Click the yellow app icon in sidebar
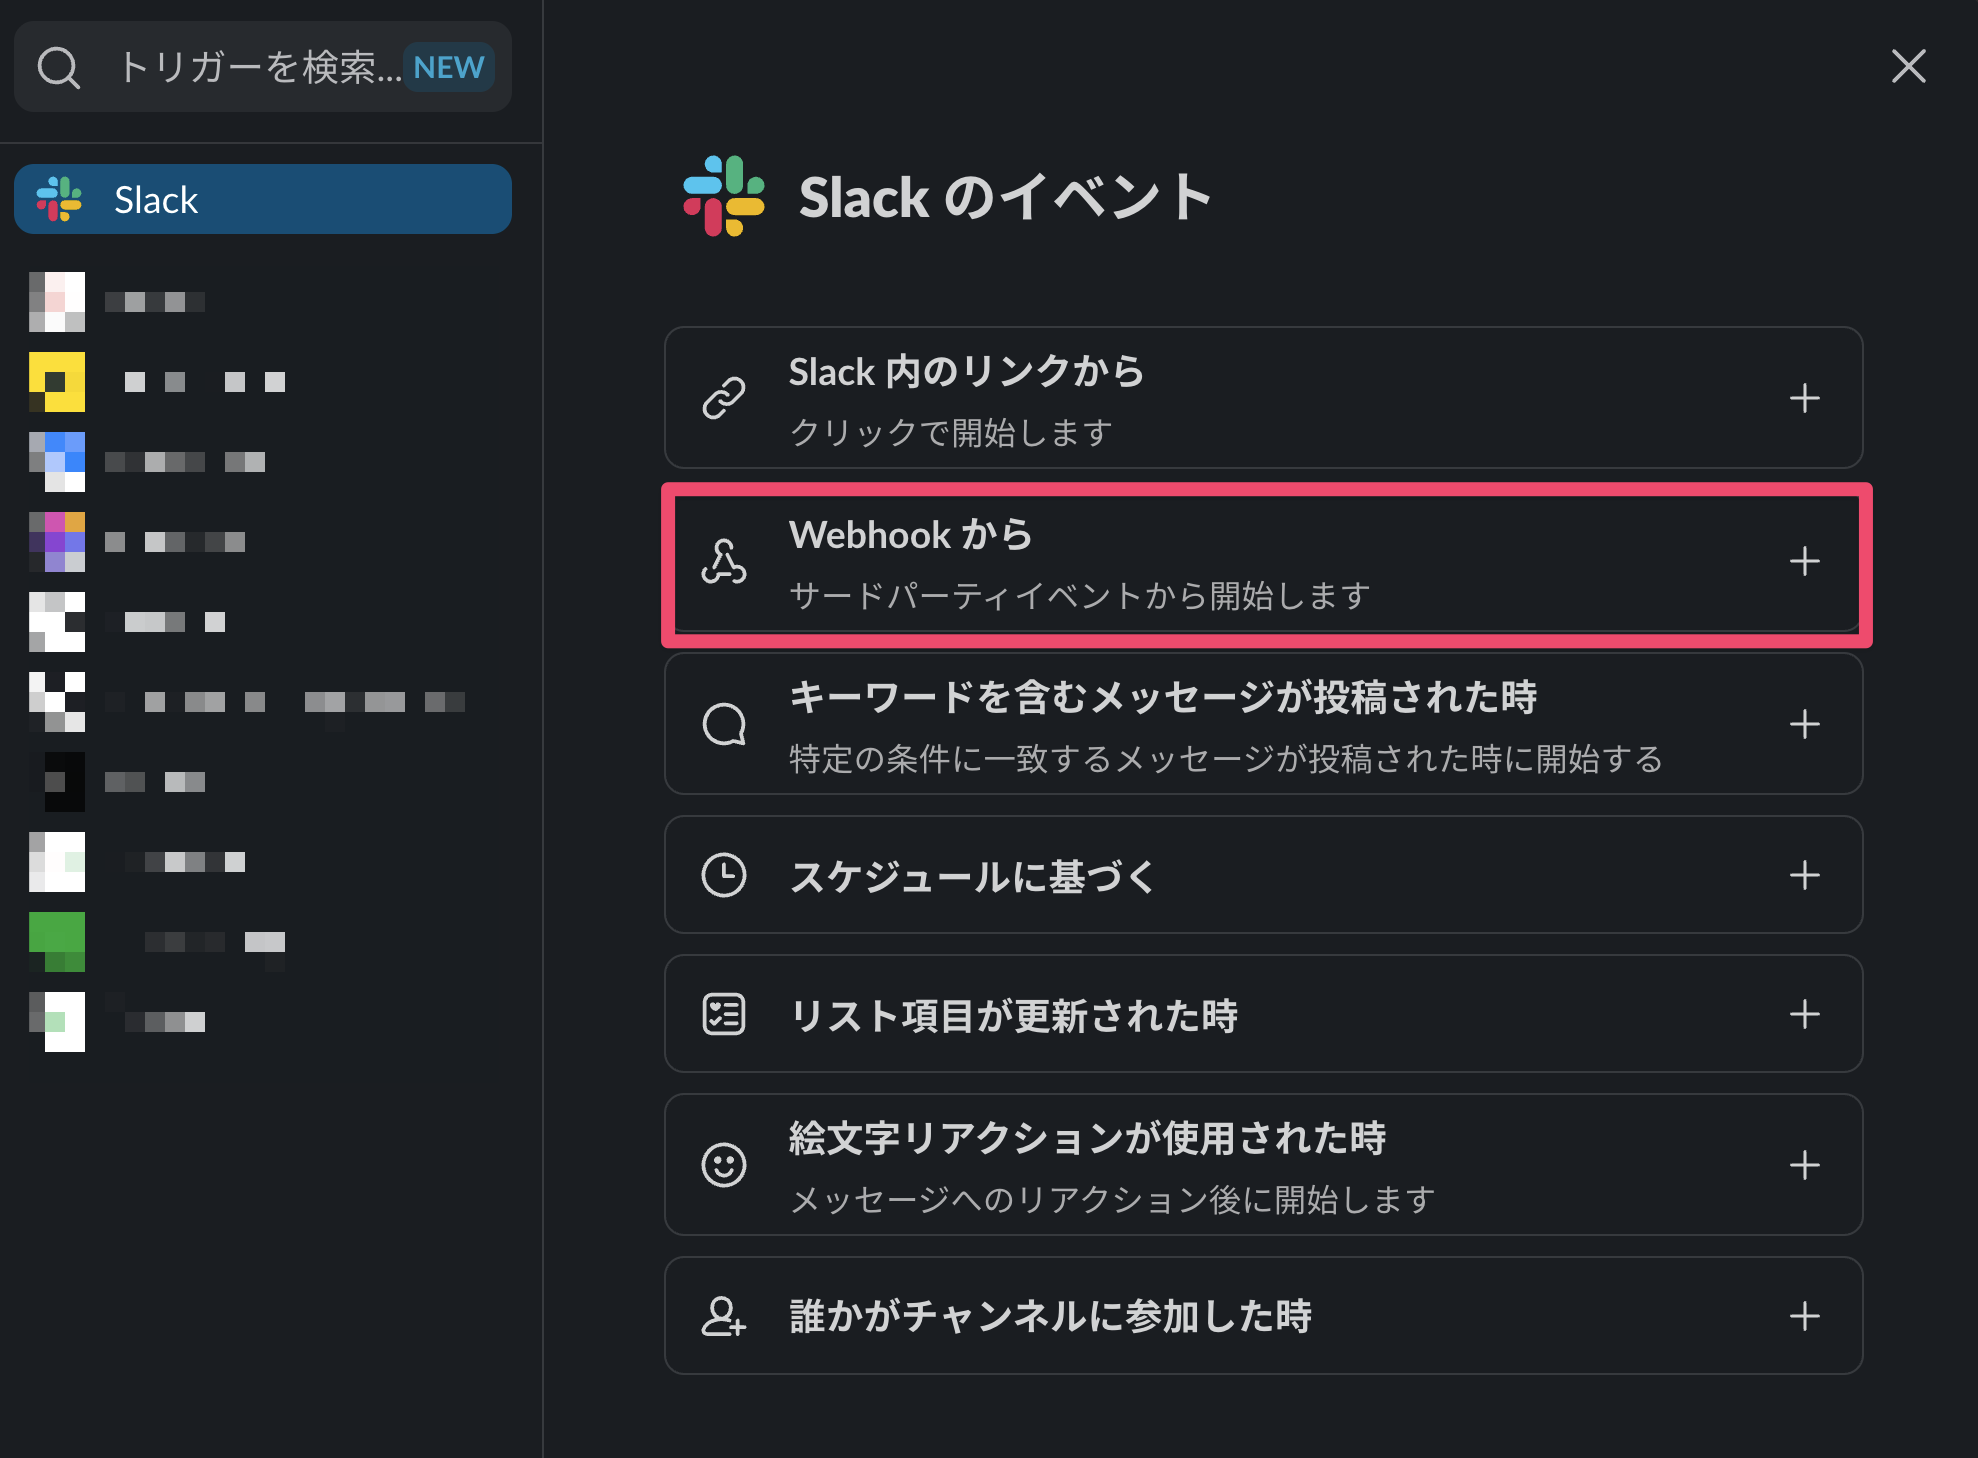1978x1458 pixels. pos(57,382)
